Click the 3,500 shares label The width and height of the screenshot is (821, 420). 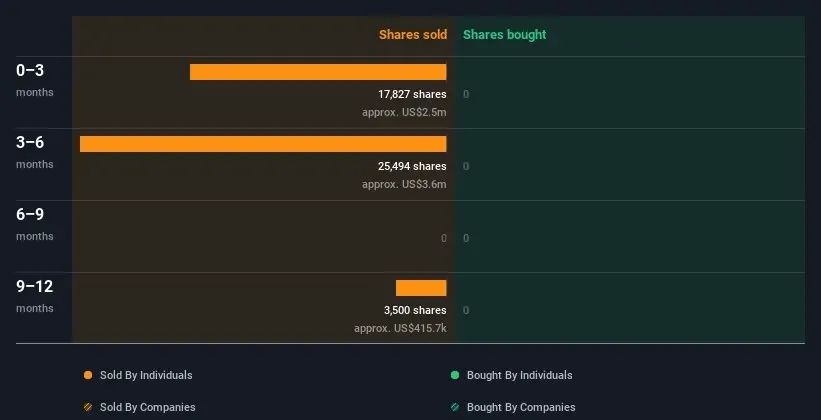(x=415, y=310)
